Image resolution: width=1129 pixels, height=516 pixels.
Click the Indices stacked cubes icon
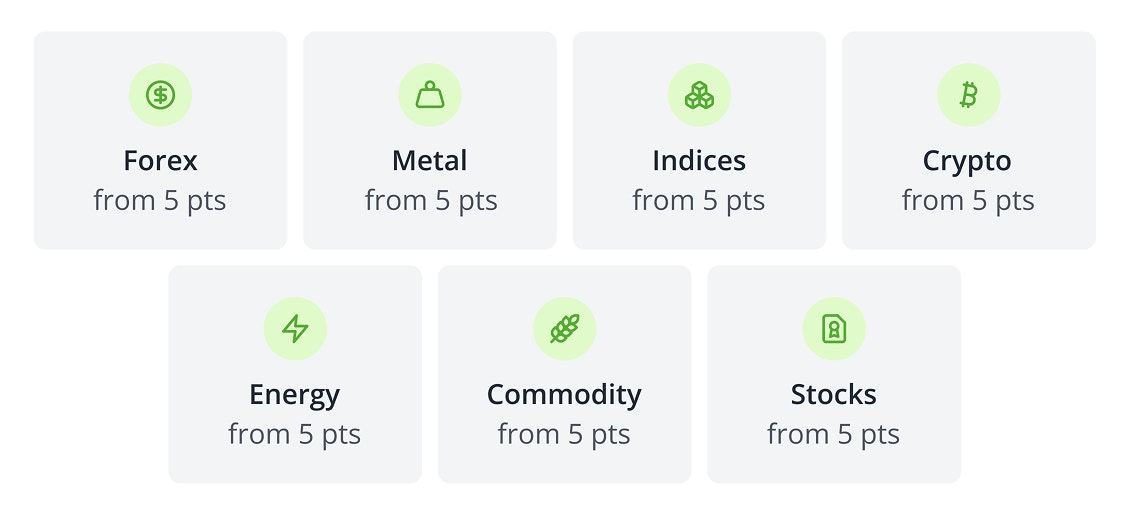pos(699,95)
